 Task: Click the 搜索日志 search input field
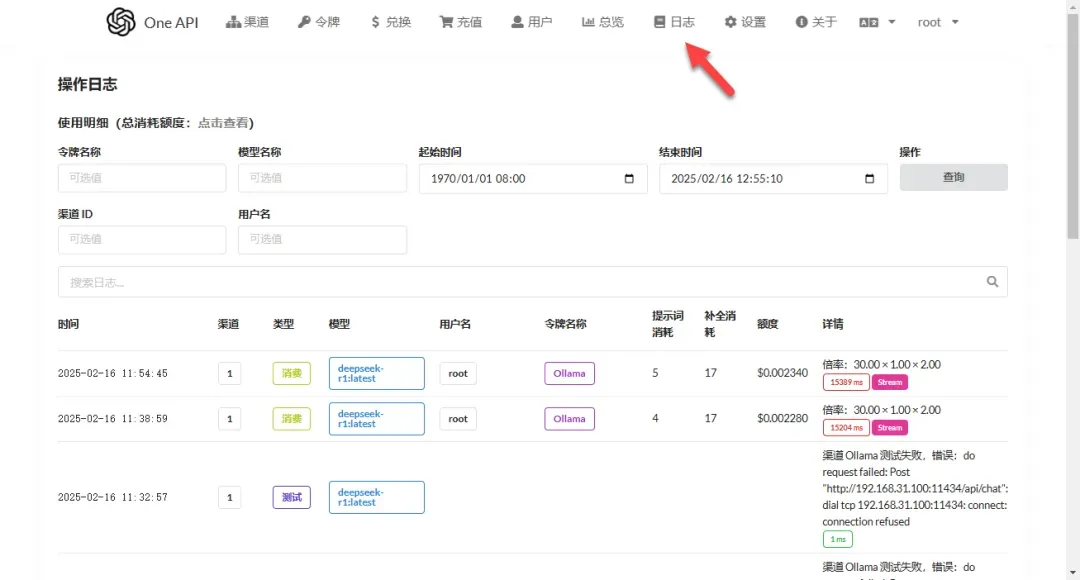pos(400,281)
